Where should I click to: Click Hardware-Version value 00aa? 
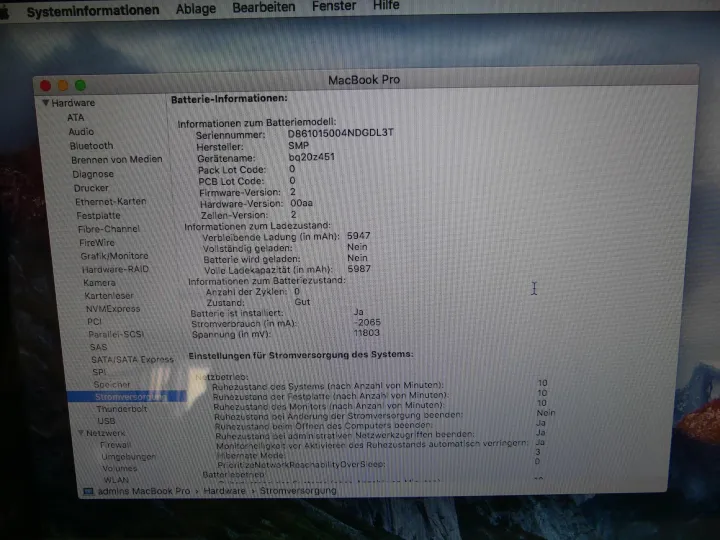point(301,203)
